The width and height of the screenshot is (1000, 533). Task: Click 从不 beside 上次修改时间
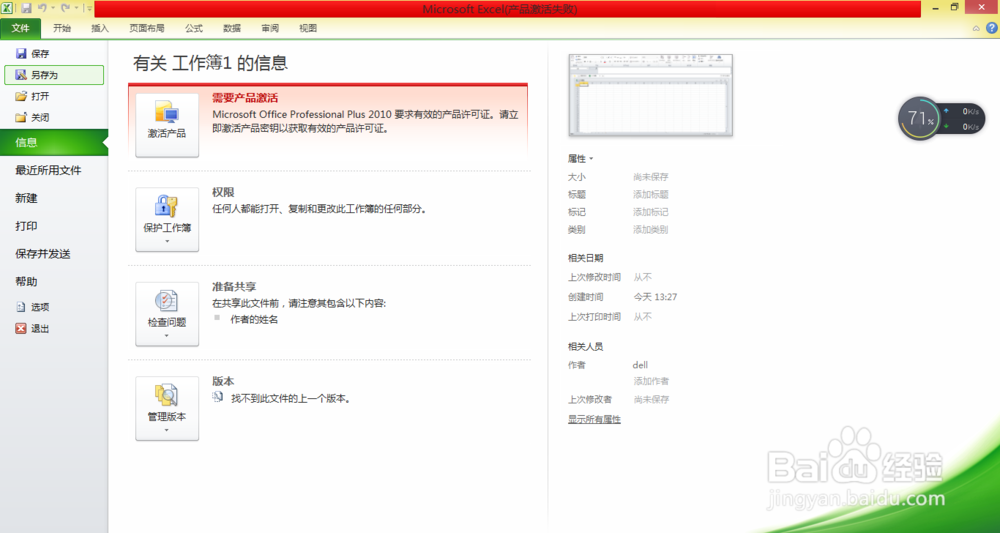(642, 277)
